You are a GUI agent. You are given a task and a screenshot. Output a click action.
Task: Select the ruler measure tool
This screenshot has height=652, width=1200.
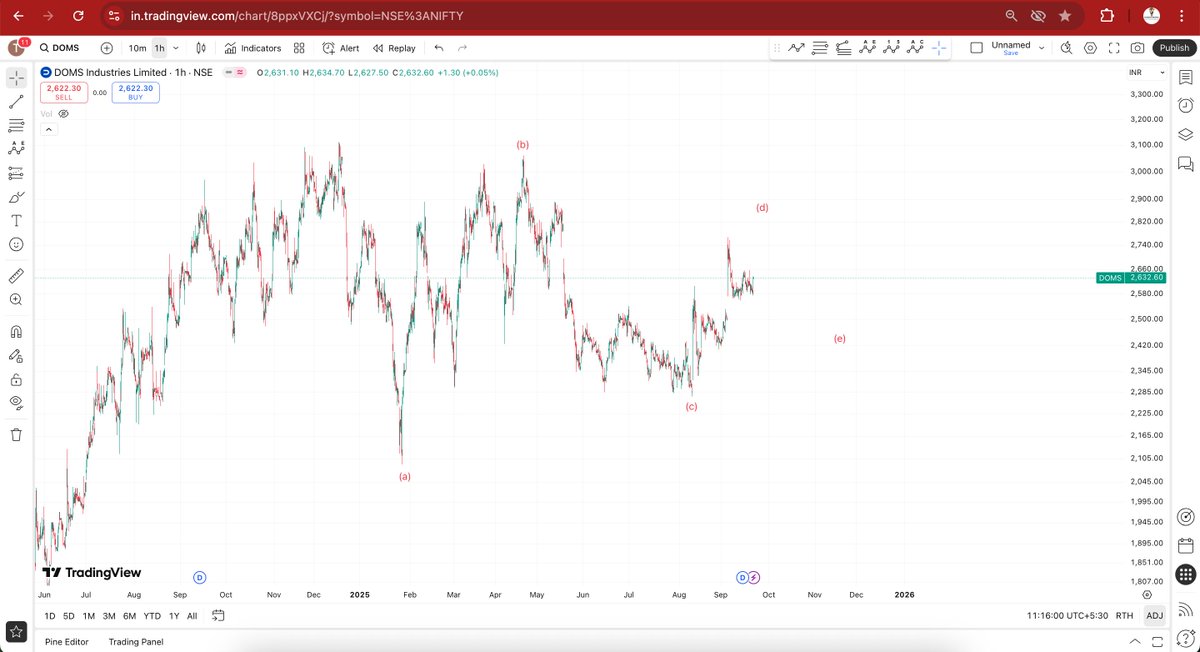click(16, 275)
